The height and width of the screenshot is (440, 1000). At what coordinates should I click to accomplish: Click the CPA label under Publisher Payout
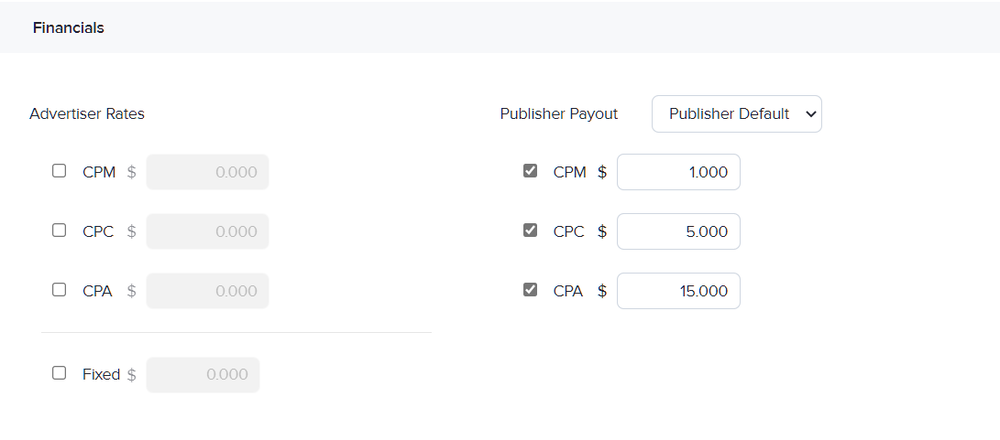point(568,291)
